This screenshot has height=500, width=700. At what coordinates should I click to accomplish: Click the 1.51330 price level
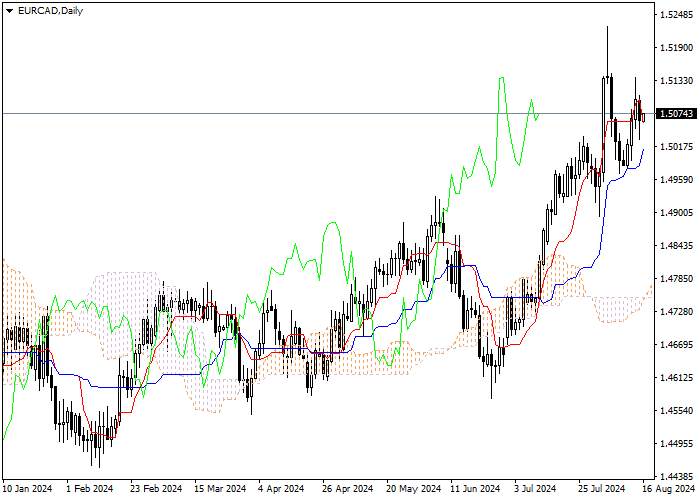coord(677,81)
